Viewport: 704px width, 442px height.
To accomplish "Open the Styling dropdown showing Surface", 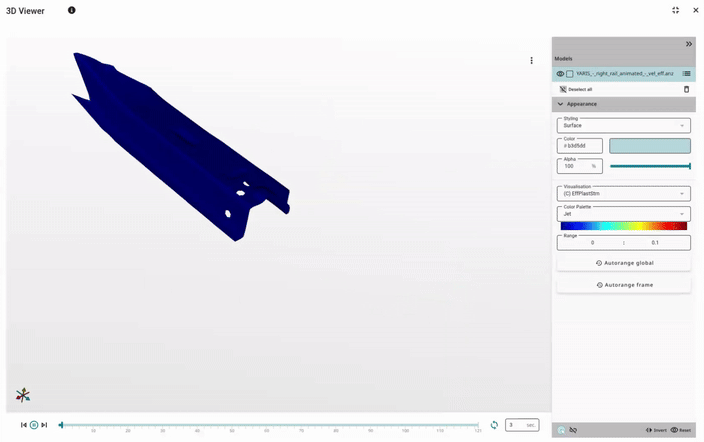I will pyautogui.click(x=624, y=125).
